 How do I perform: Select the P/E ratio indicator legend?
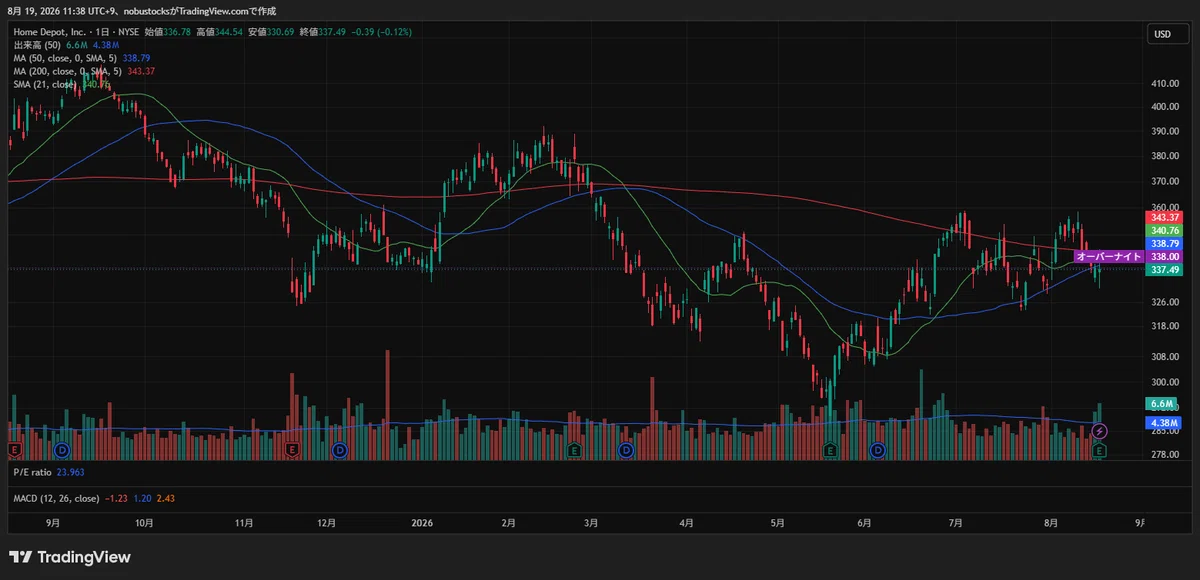[32, 471]
